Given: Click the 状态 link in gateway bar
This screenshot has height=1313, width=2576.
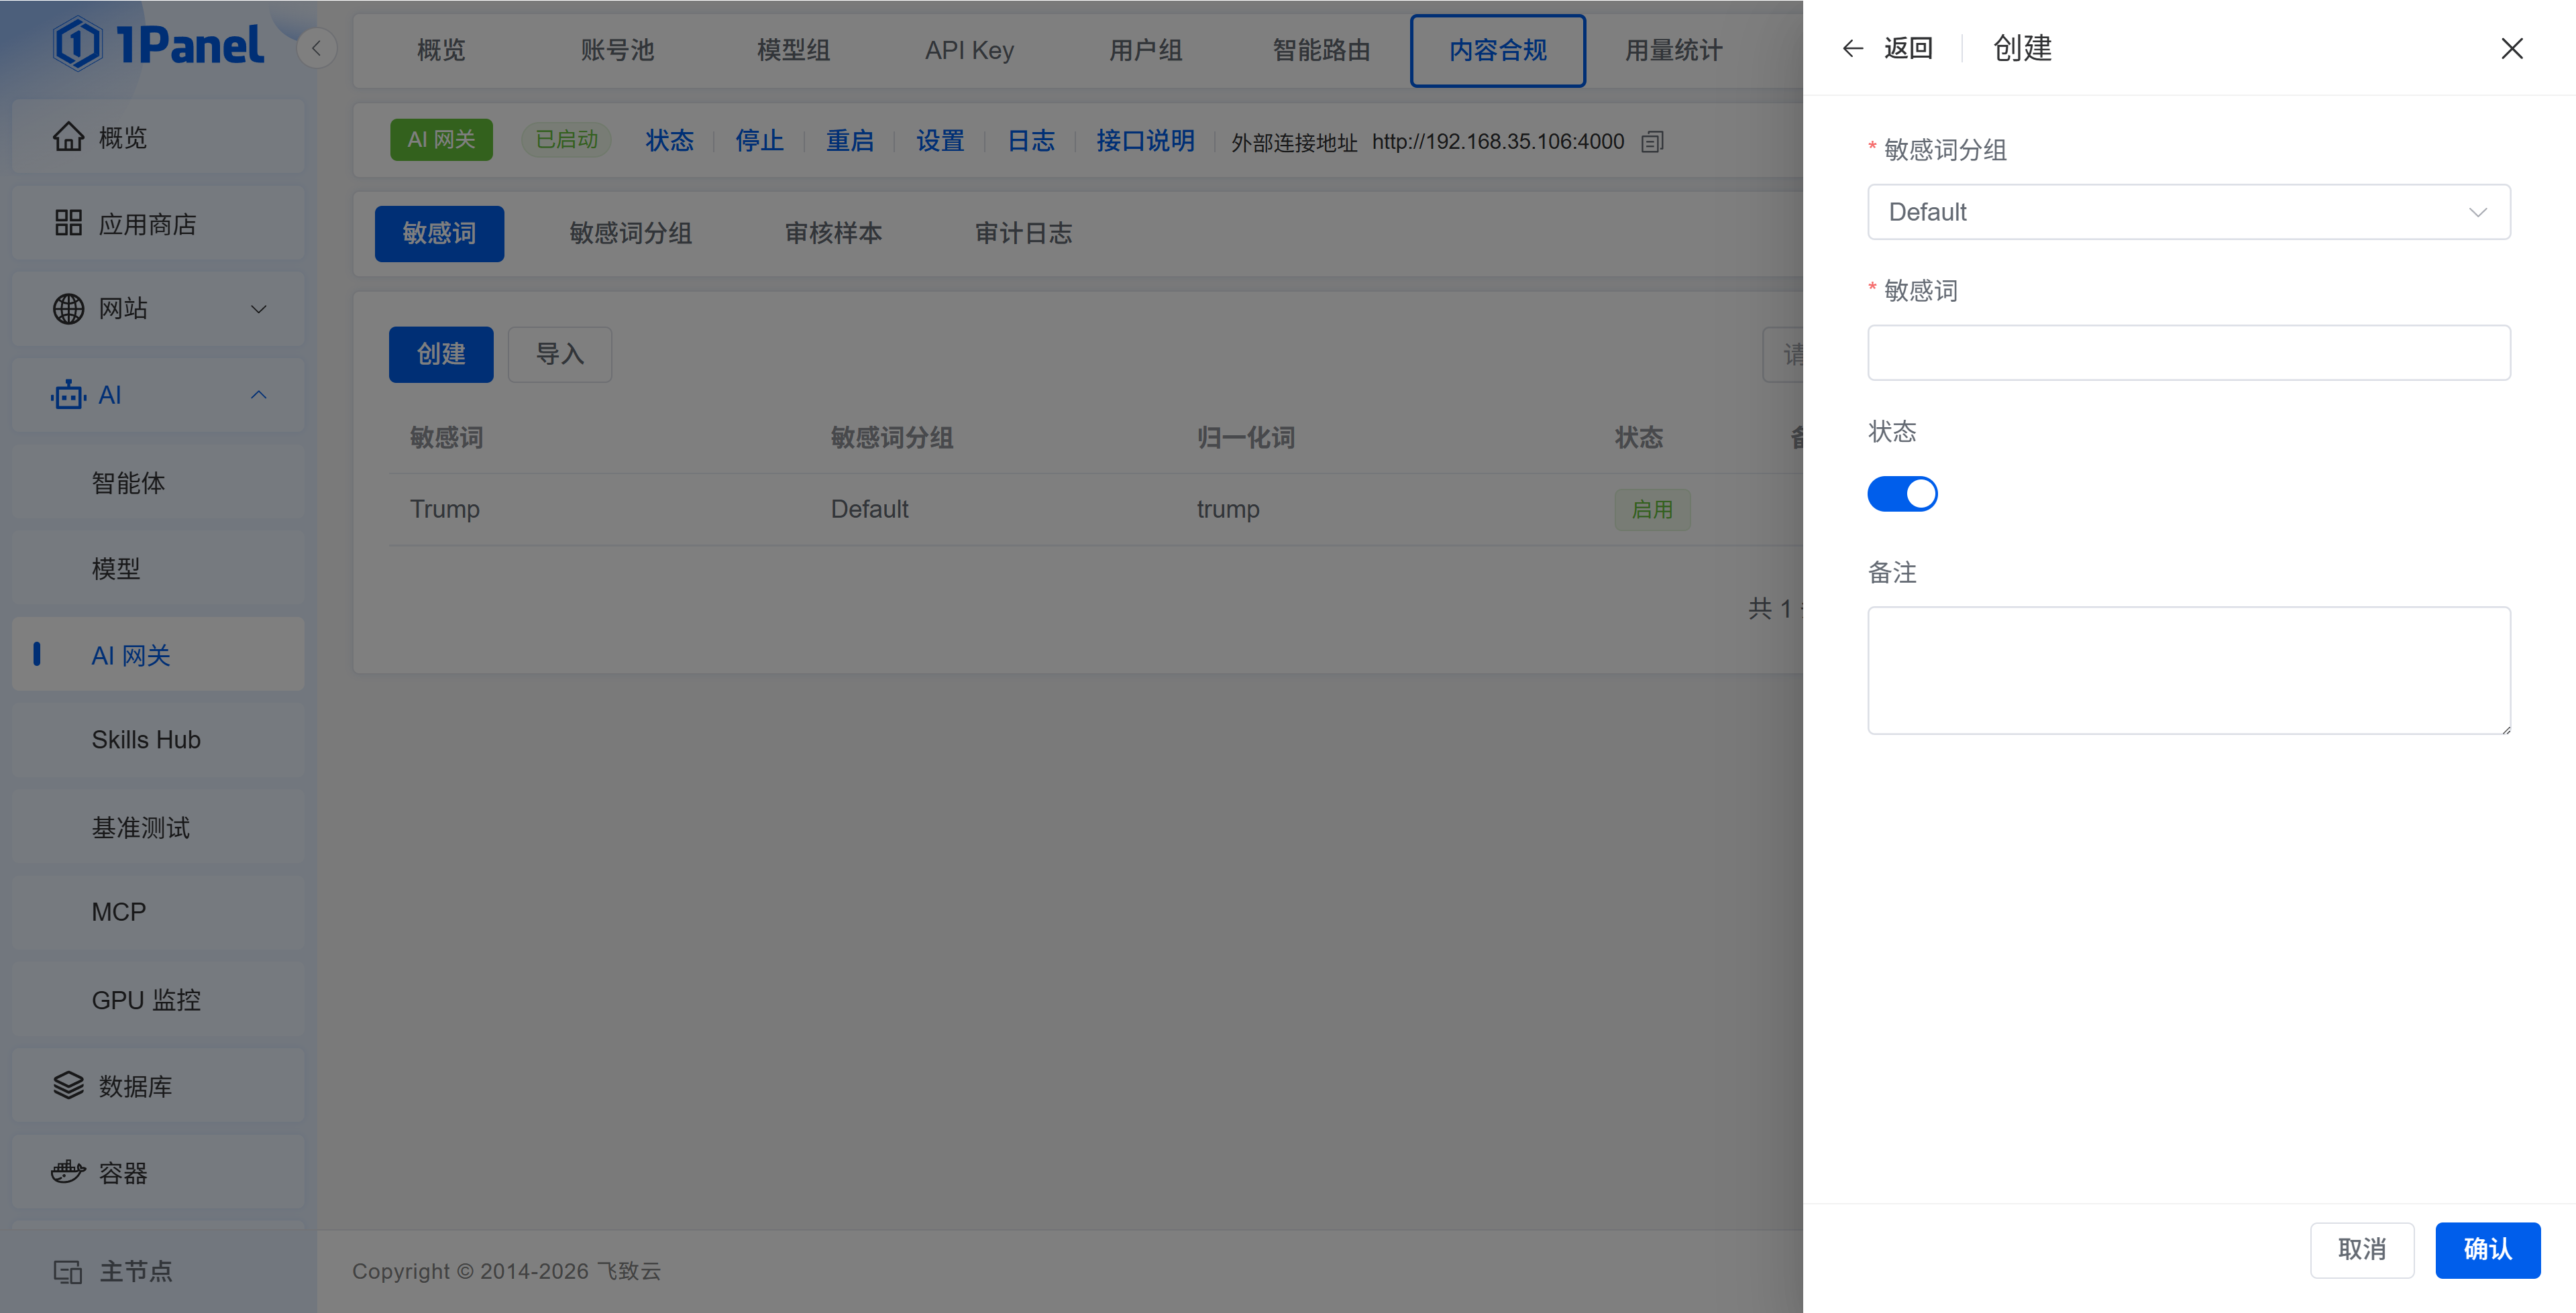Looking at the screenshot, I should coord(669,141).
